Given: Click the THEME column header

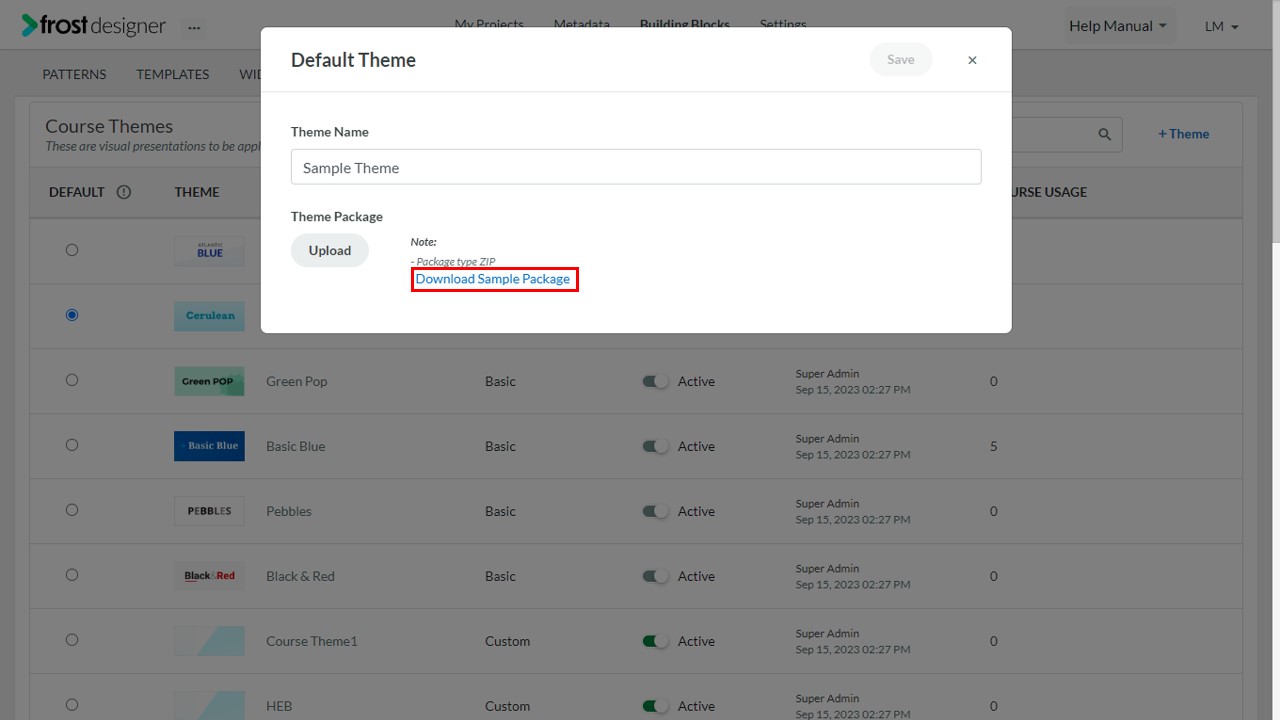Looking at the screenshot, I should (197, 192).
